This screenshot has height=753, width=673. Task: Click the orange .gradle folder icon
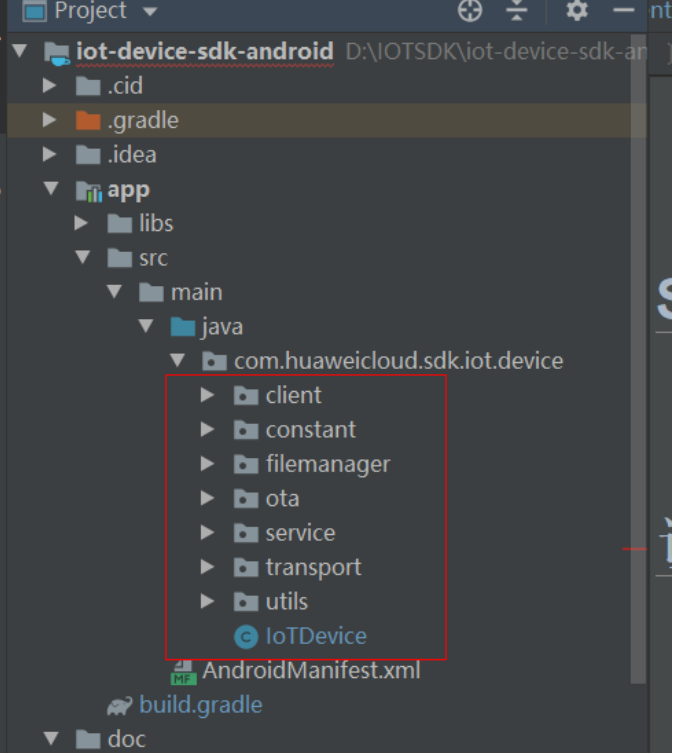coord(88,121)
